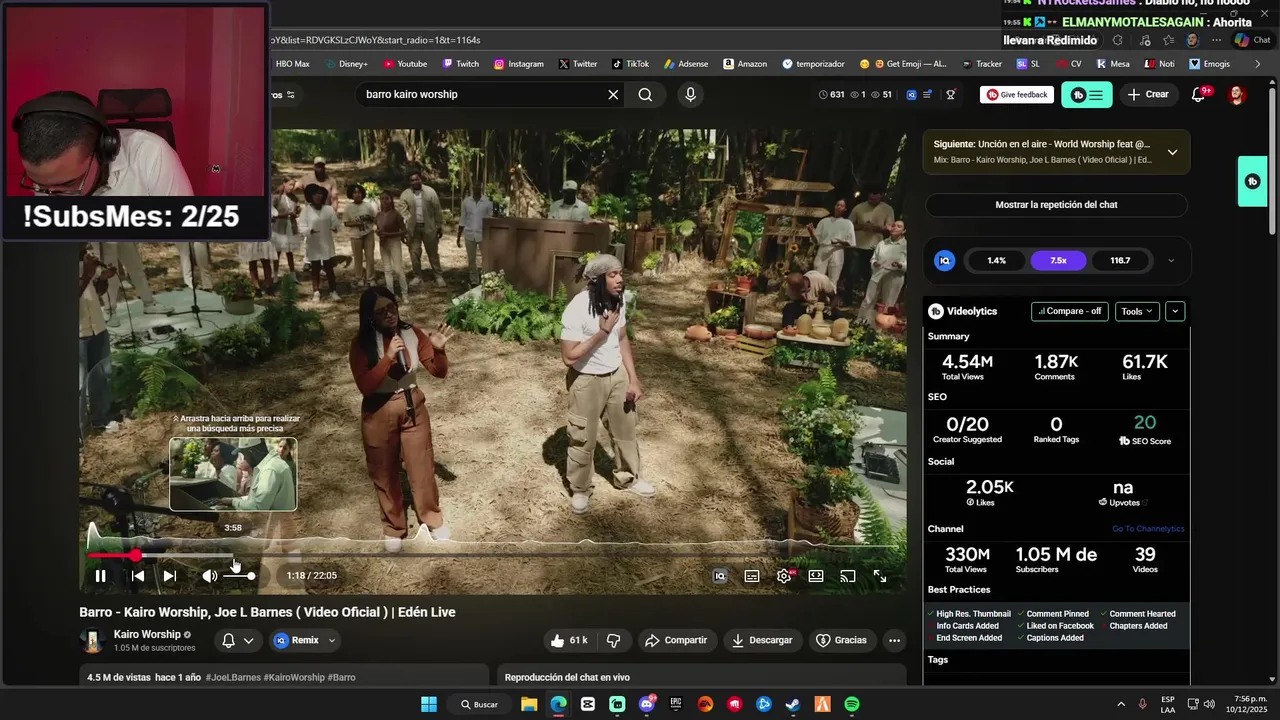The image size is (1280, 720).
Task: Open Steam from the taskbar
Action: 793,704
